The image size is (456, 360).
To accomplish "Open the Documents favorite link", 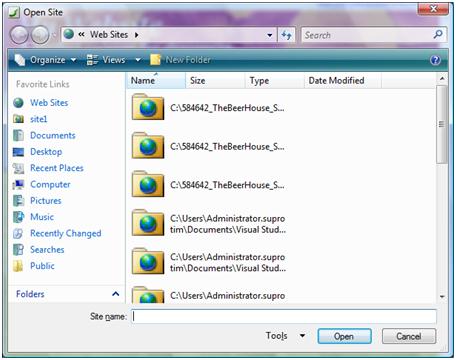I will (53, 135).
